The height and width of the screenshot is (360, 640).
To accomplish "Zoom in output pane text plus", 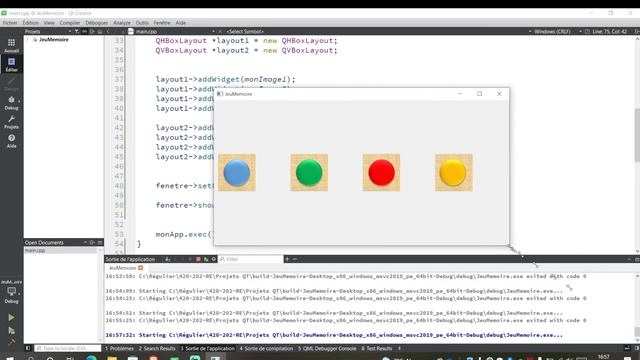I will pos(287,259).
